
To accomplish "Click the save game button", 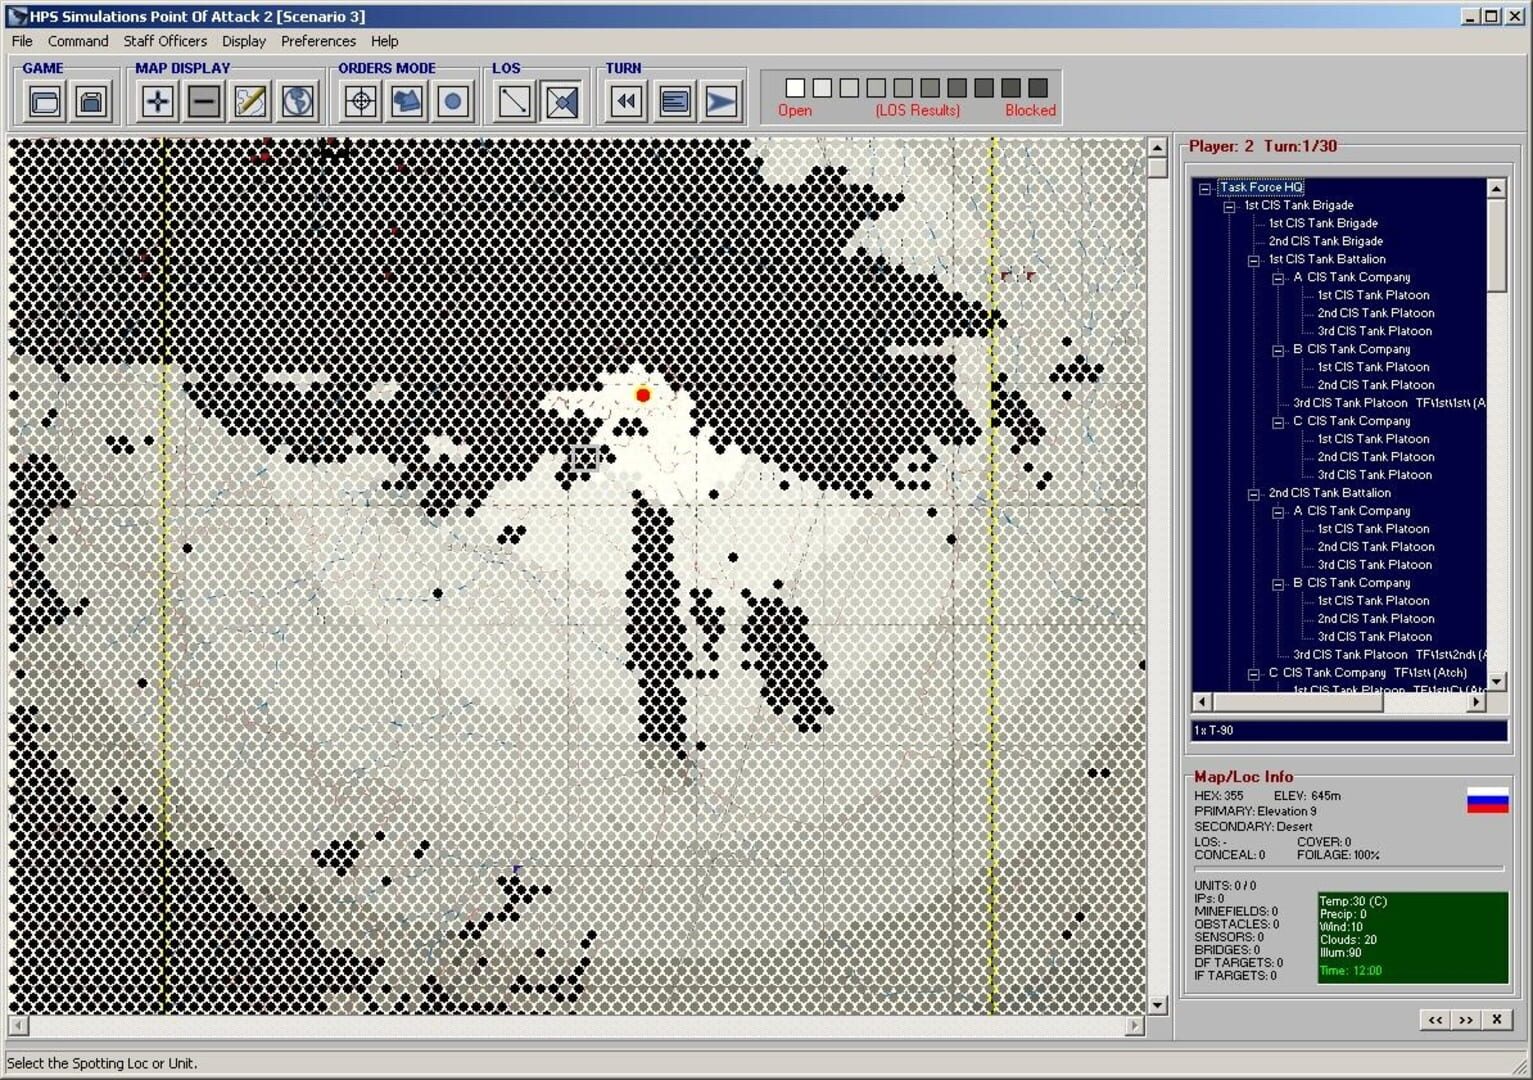I will 90,100.
